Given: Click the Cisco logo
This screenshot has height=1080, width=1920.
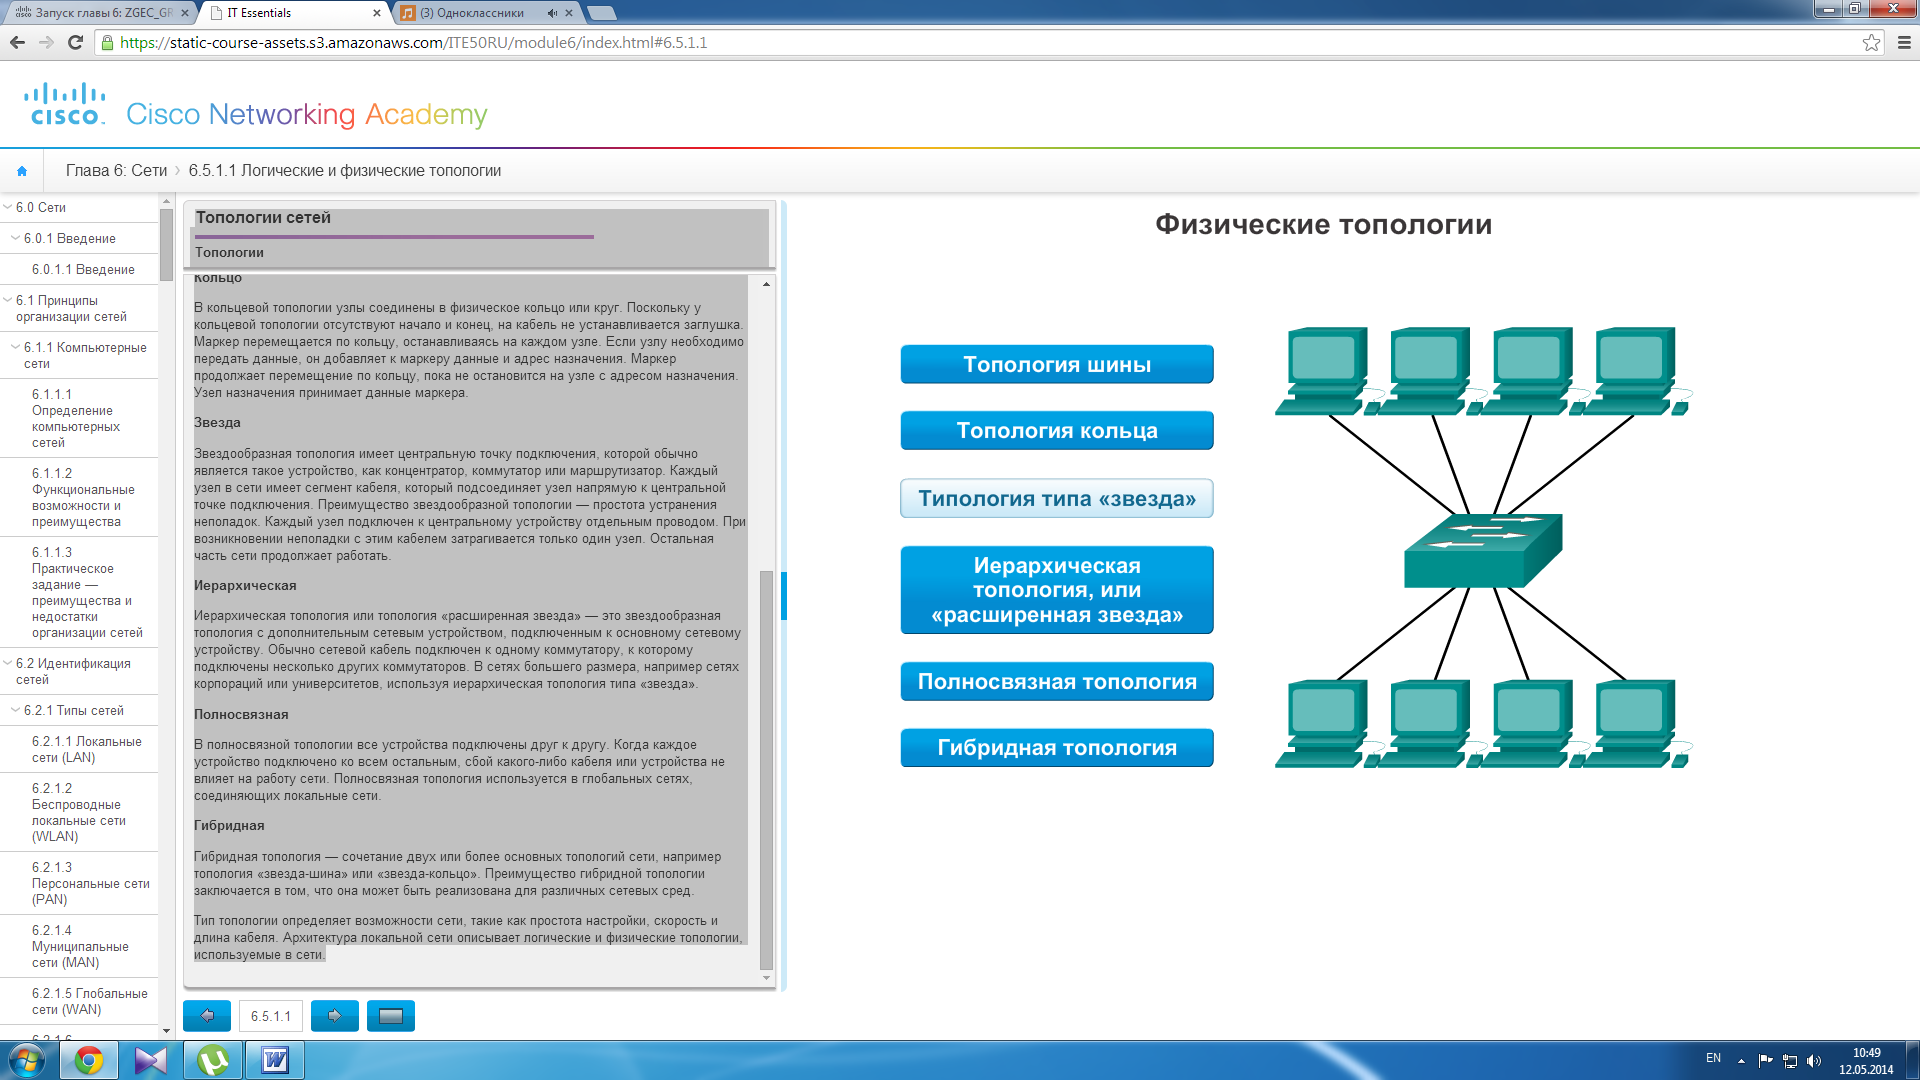Looking at the screenshot, I should [65, 105].
